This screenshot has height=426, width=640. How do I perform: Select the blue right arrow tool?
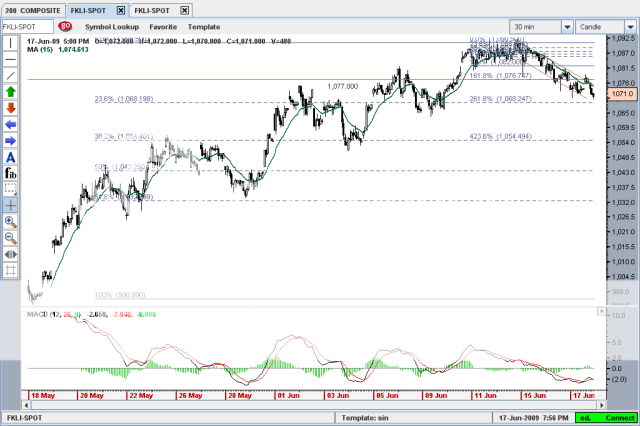point(10,140)
